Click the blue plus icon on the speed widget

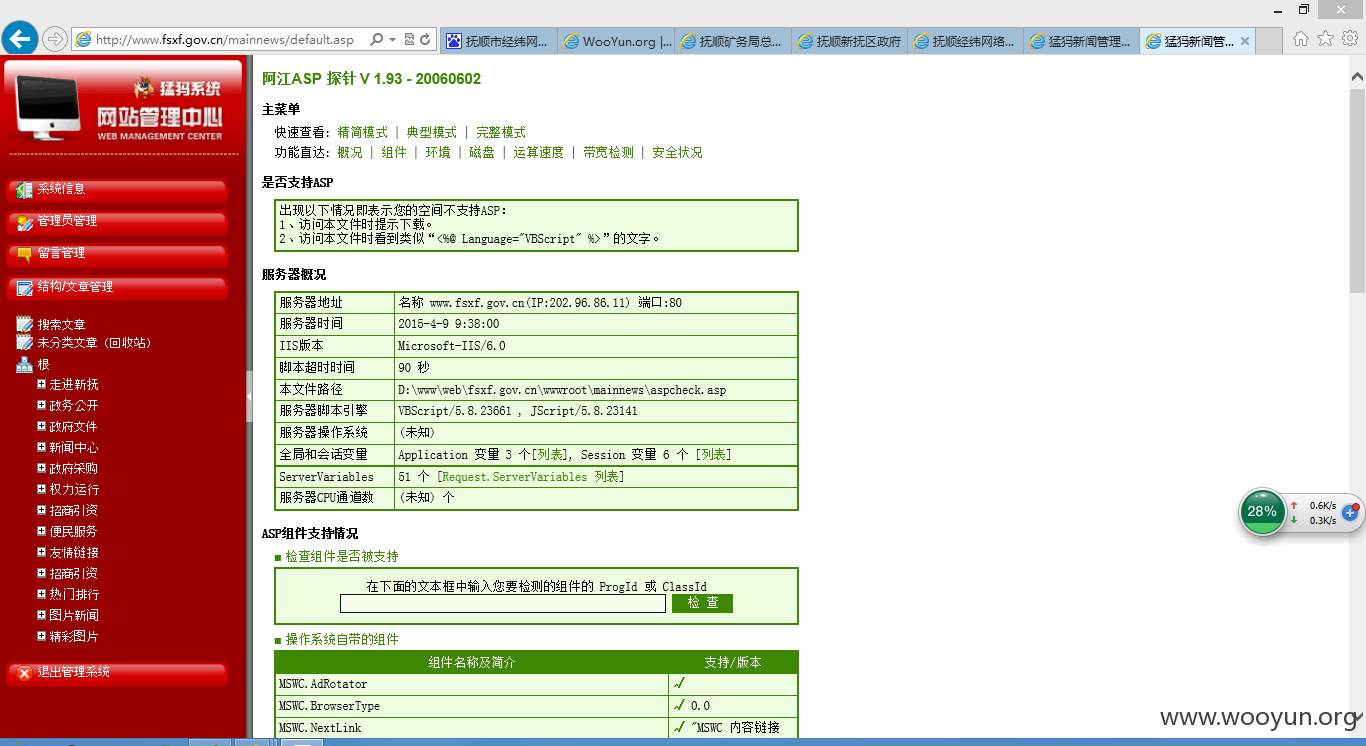pos(1350,512)
